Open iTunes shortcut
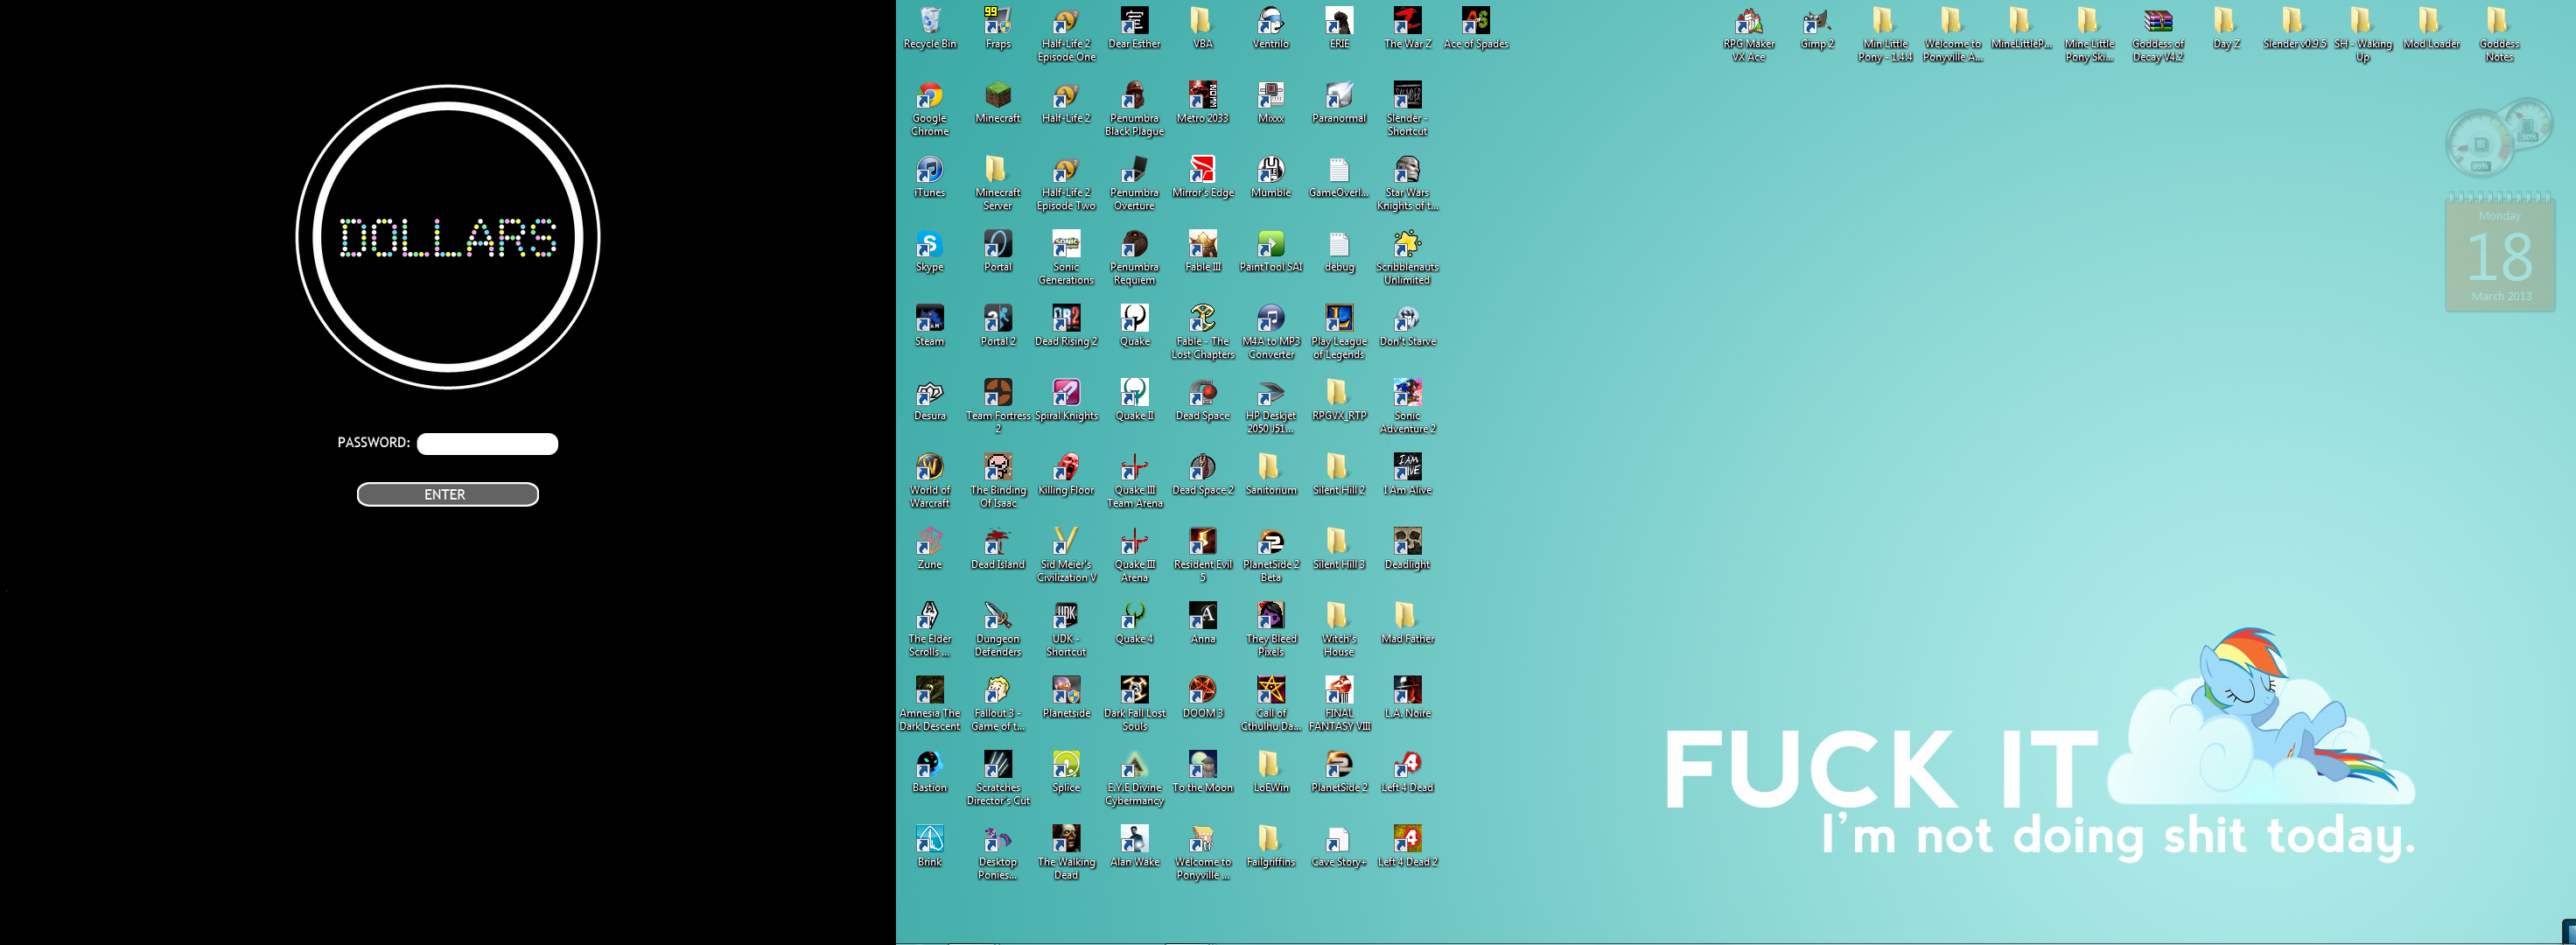2576x945 pixels. tap(930, 176)
